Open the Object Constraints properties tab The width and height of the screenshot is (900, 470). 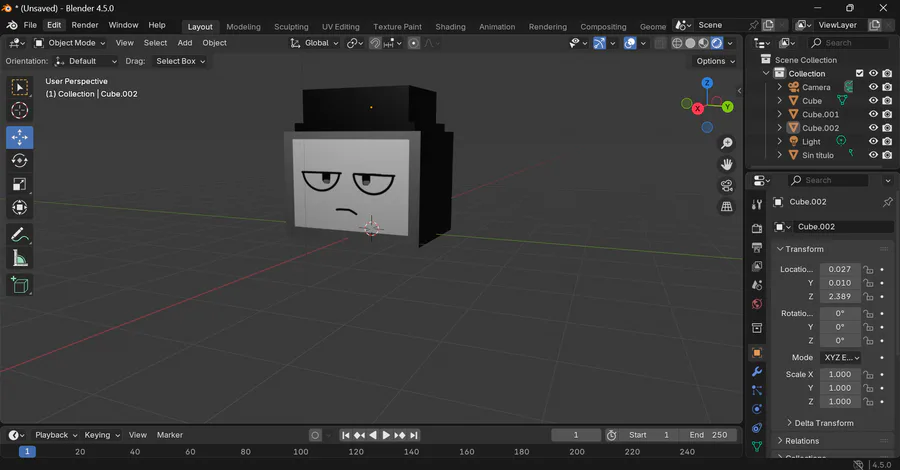(757, 428)
